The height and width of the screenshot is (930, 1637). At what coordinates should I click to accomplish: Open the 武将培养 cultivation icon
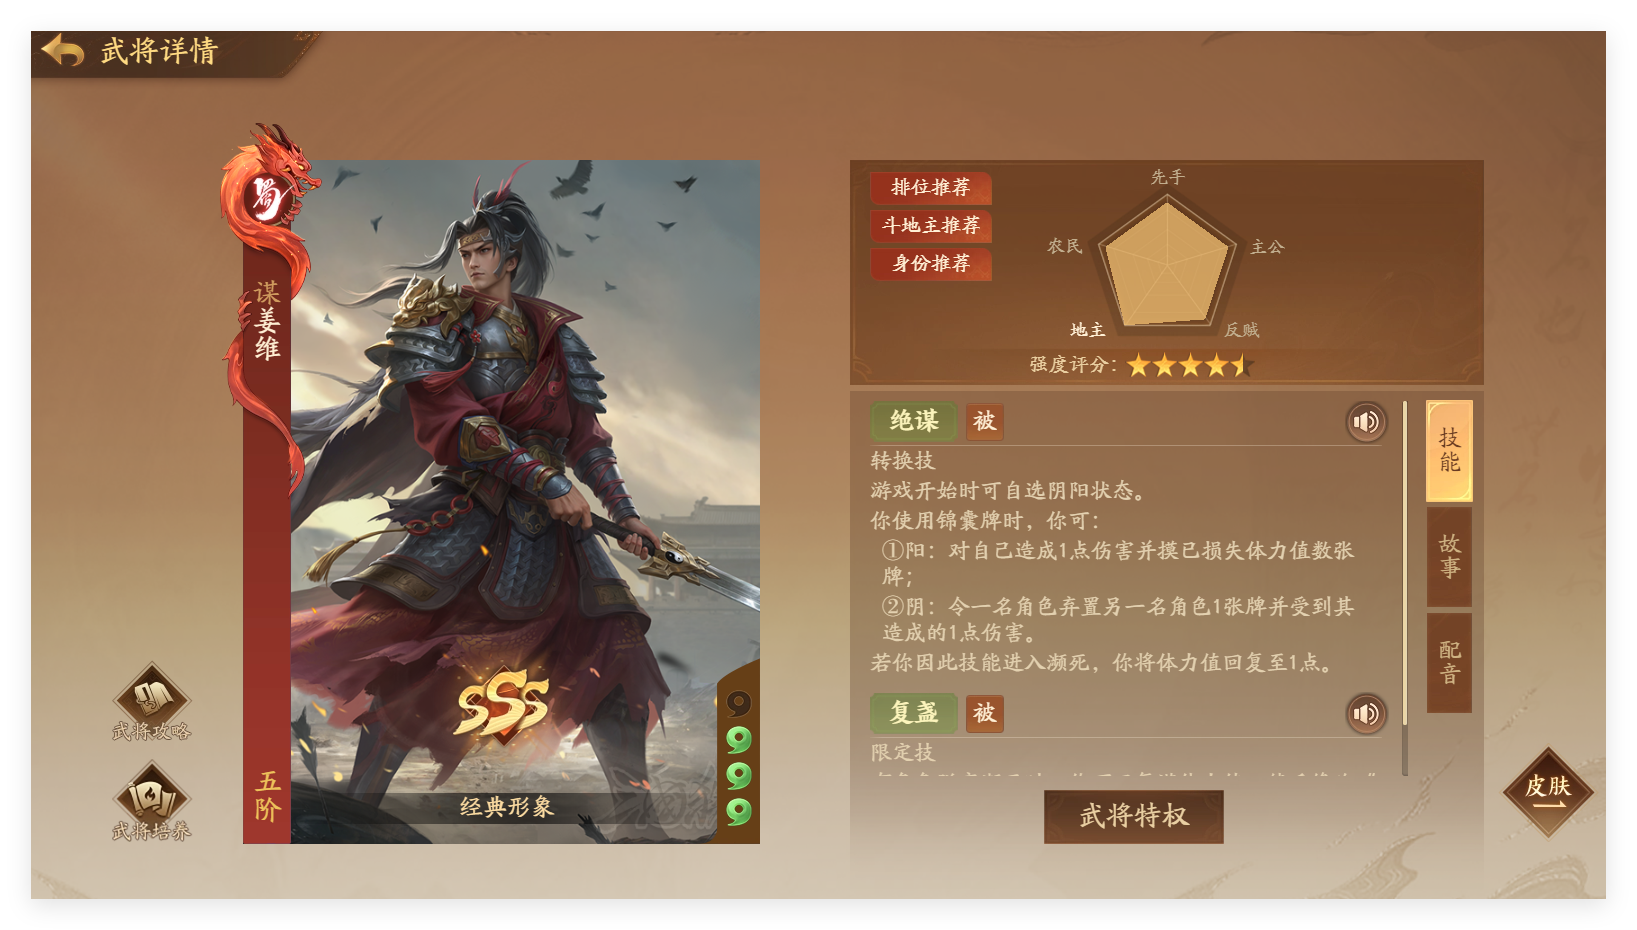(152, 801)
